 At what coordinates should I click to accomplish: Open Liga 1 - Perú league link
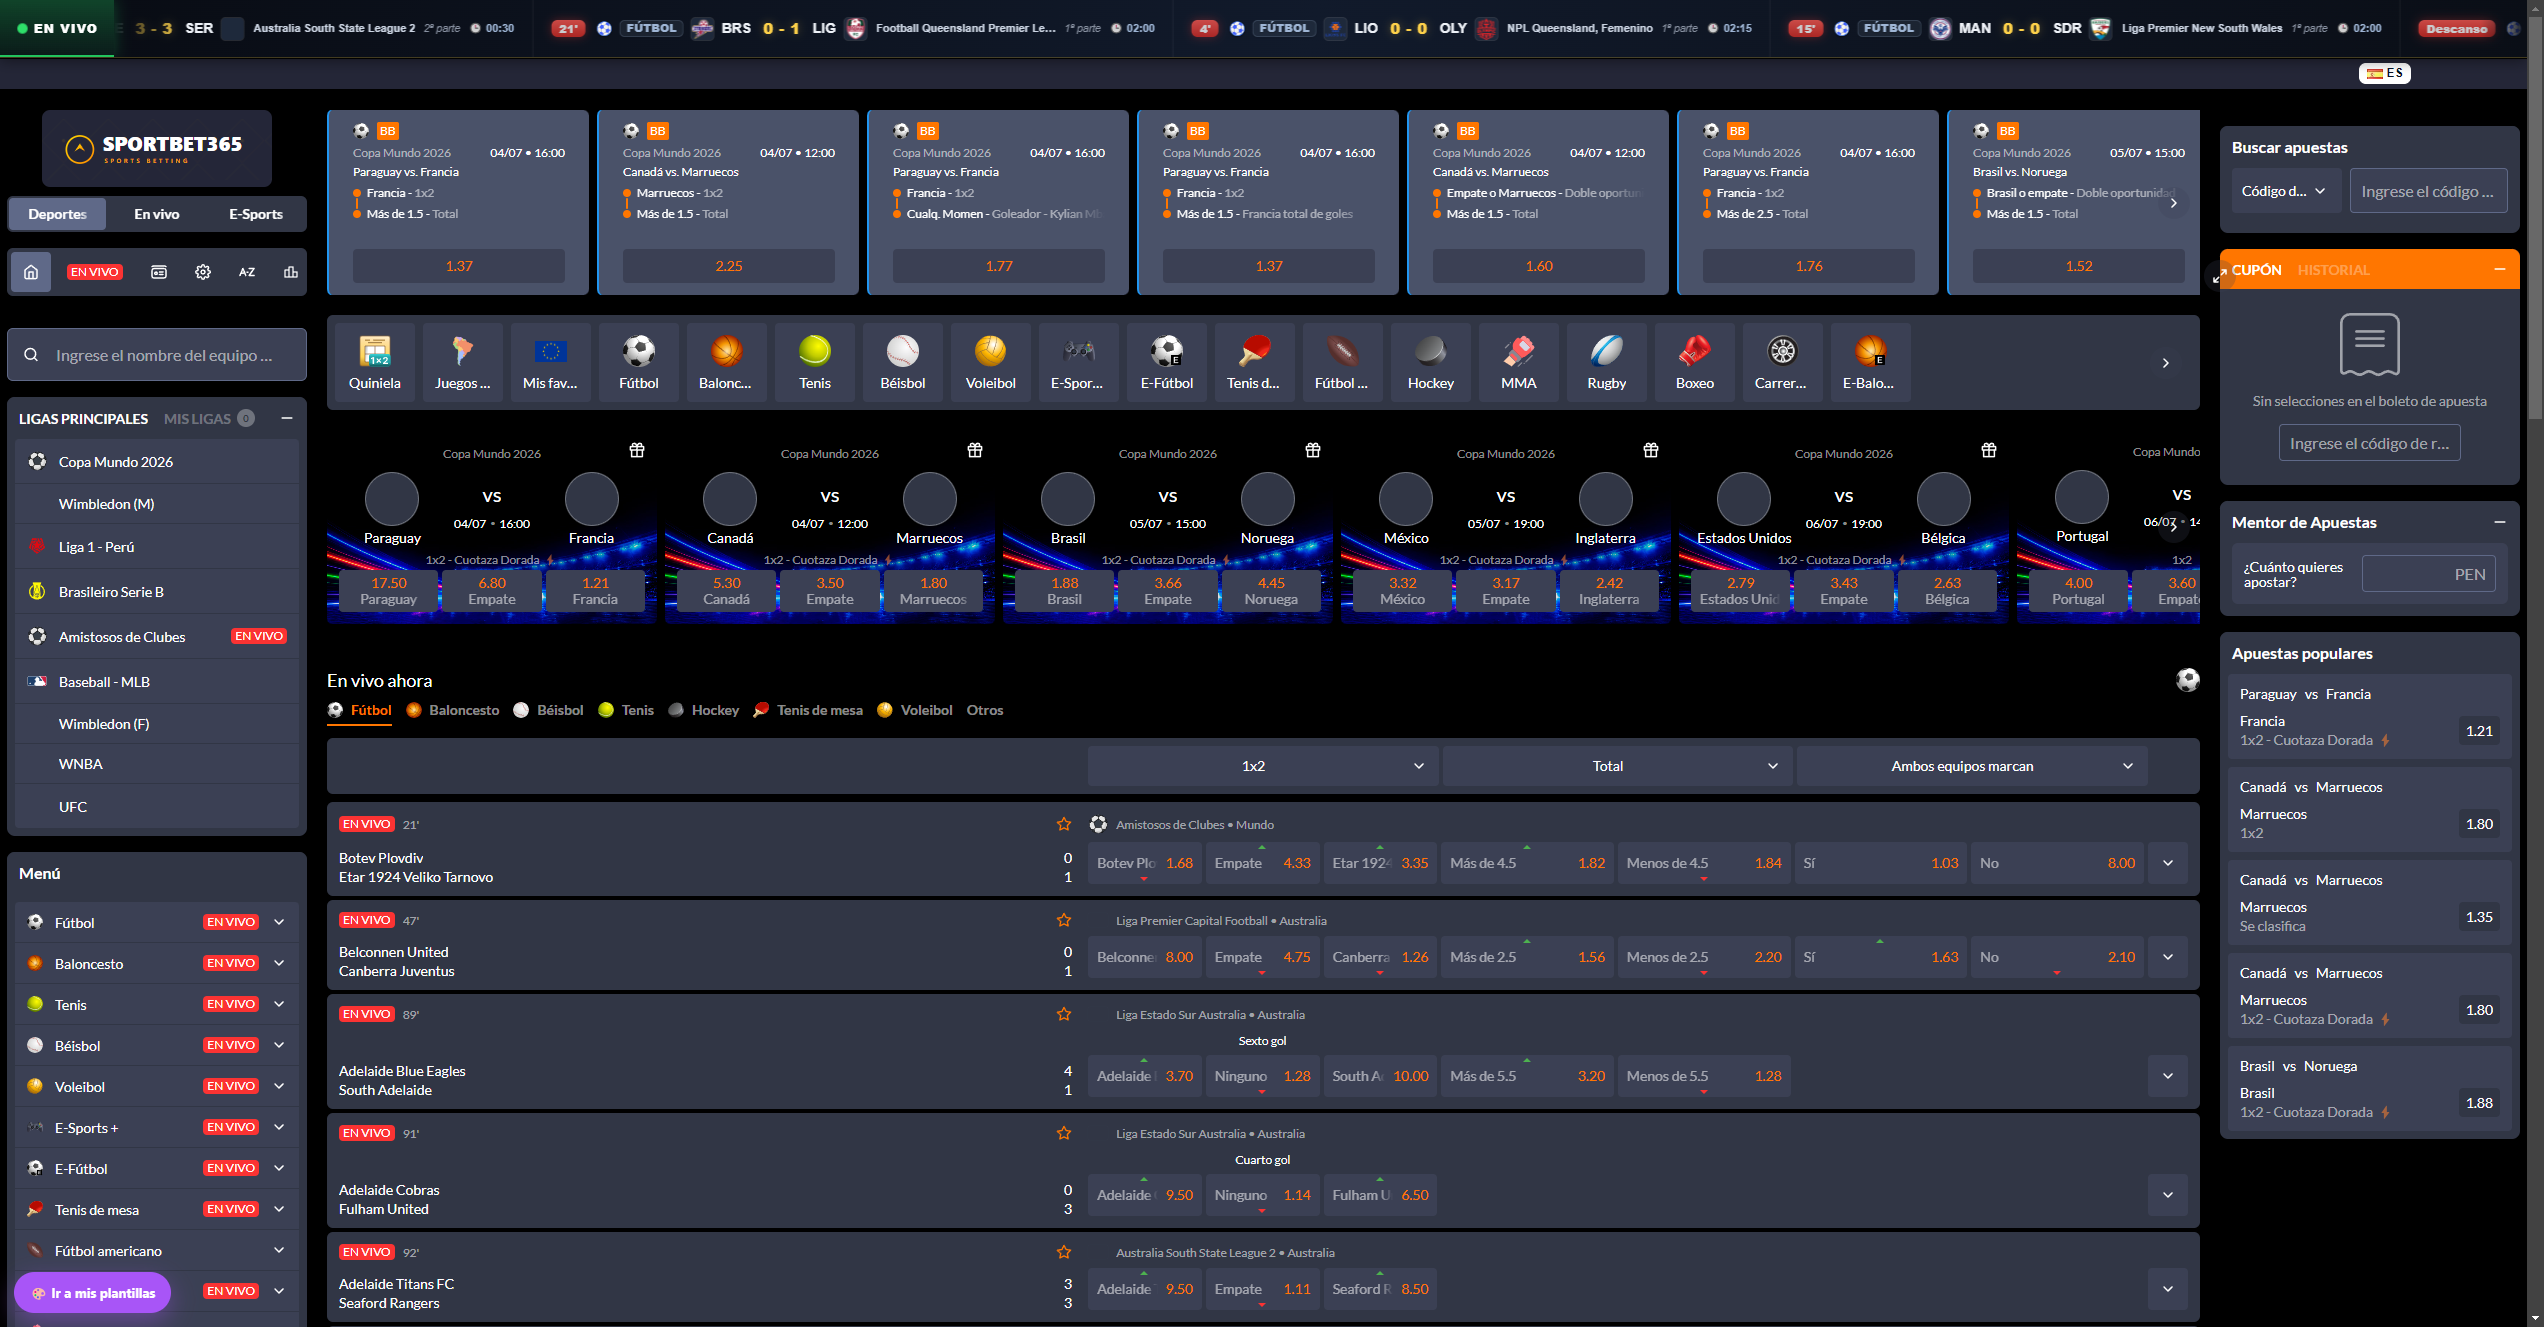[x=157, y=547]
